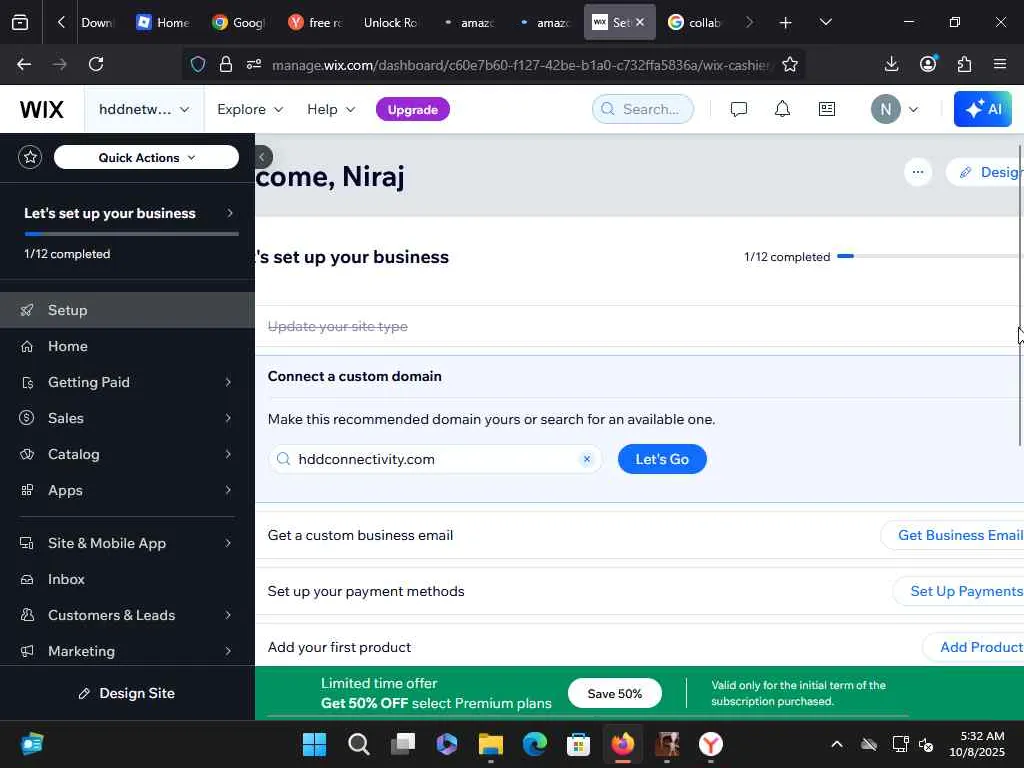Open Windows taskbar search

359,744
